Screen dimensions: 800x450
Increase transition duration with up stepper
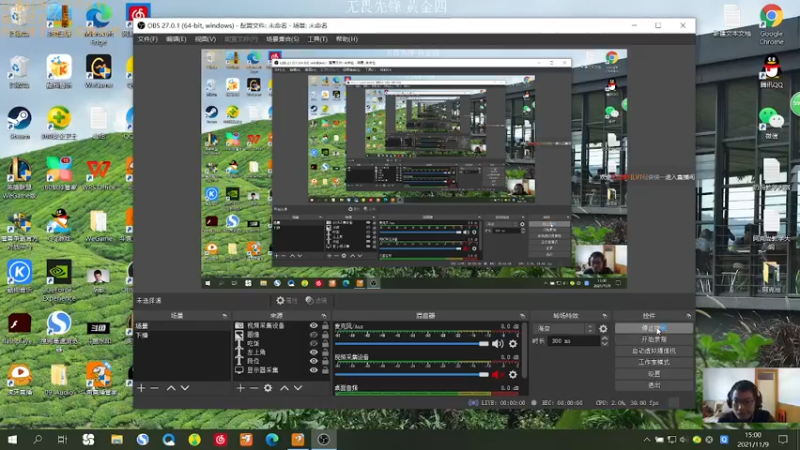(605, 338)
